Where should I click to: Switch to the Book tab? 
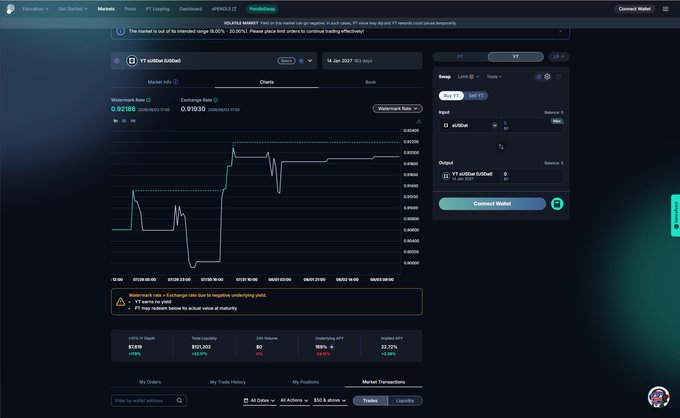click(370, 82)
